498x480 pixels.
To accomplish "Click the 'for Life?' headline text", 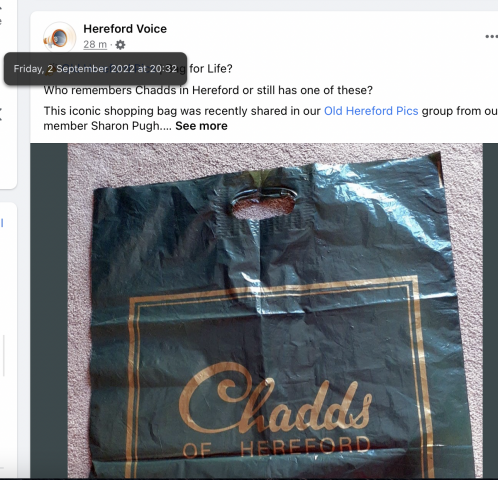I will pyautogui.click(x=211, y=69).
